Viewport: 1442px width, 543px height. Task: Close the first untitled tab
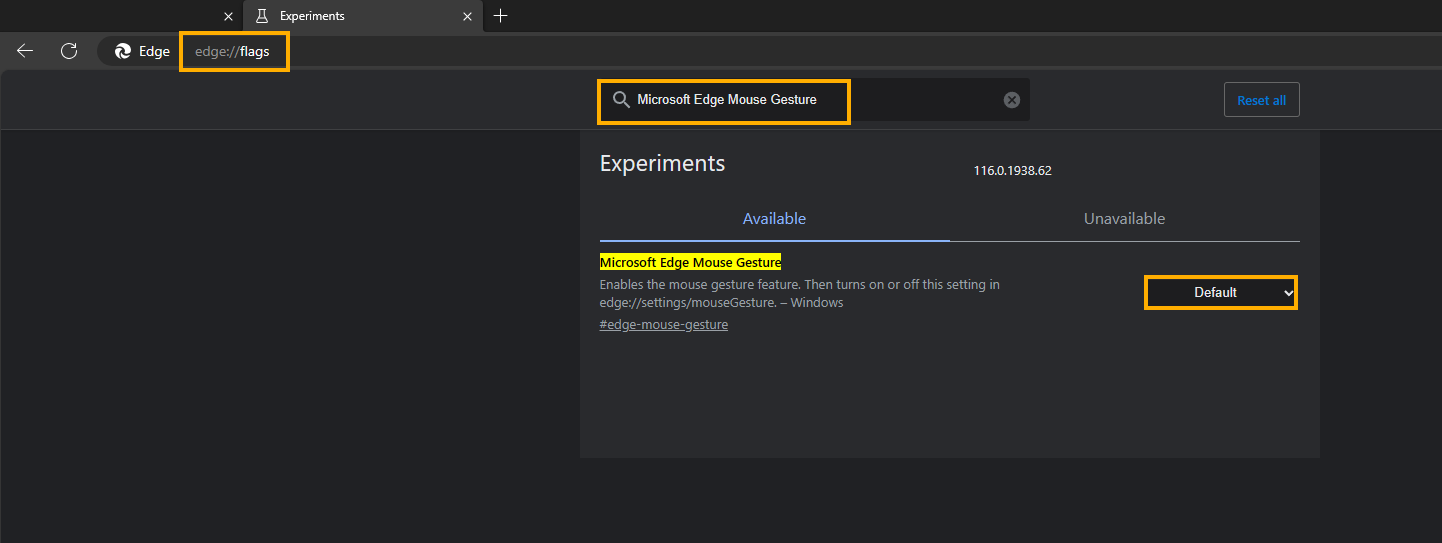228,16
